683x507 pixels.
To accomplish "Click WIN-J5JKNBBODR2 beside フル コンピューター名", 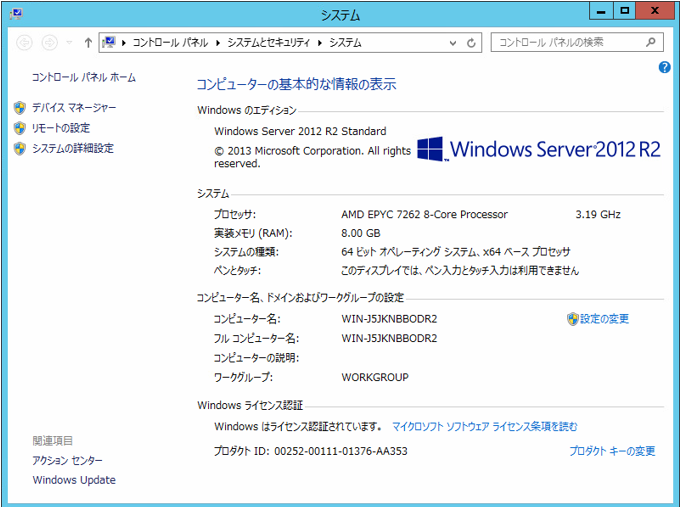I will (x=389, y=338).
